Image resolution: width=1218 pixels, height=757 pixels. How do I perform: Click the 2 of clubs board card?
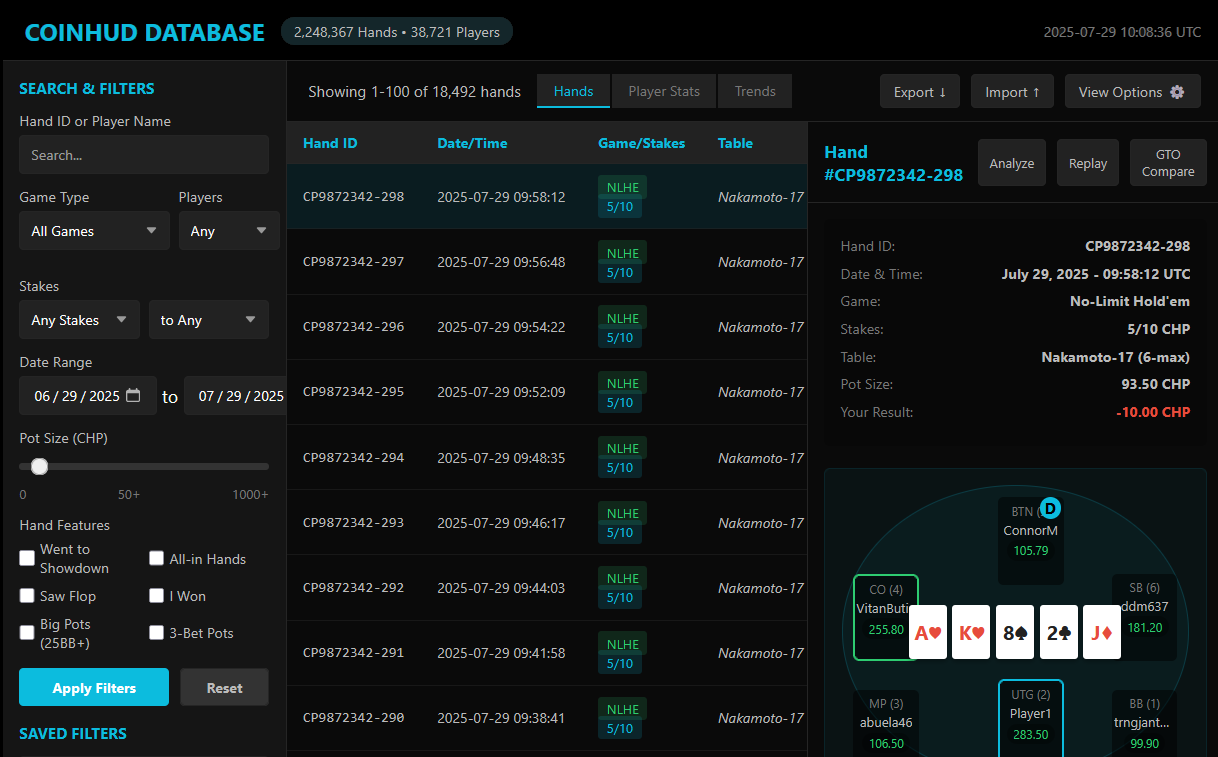[x=1059, y=632]
